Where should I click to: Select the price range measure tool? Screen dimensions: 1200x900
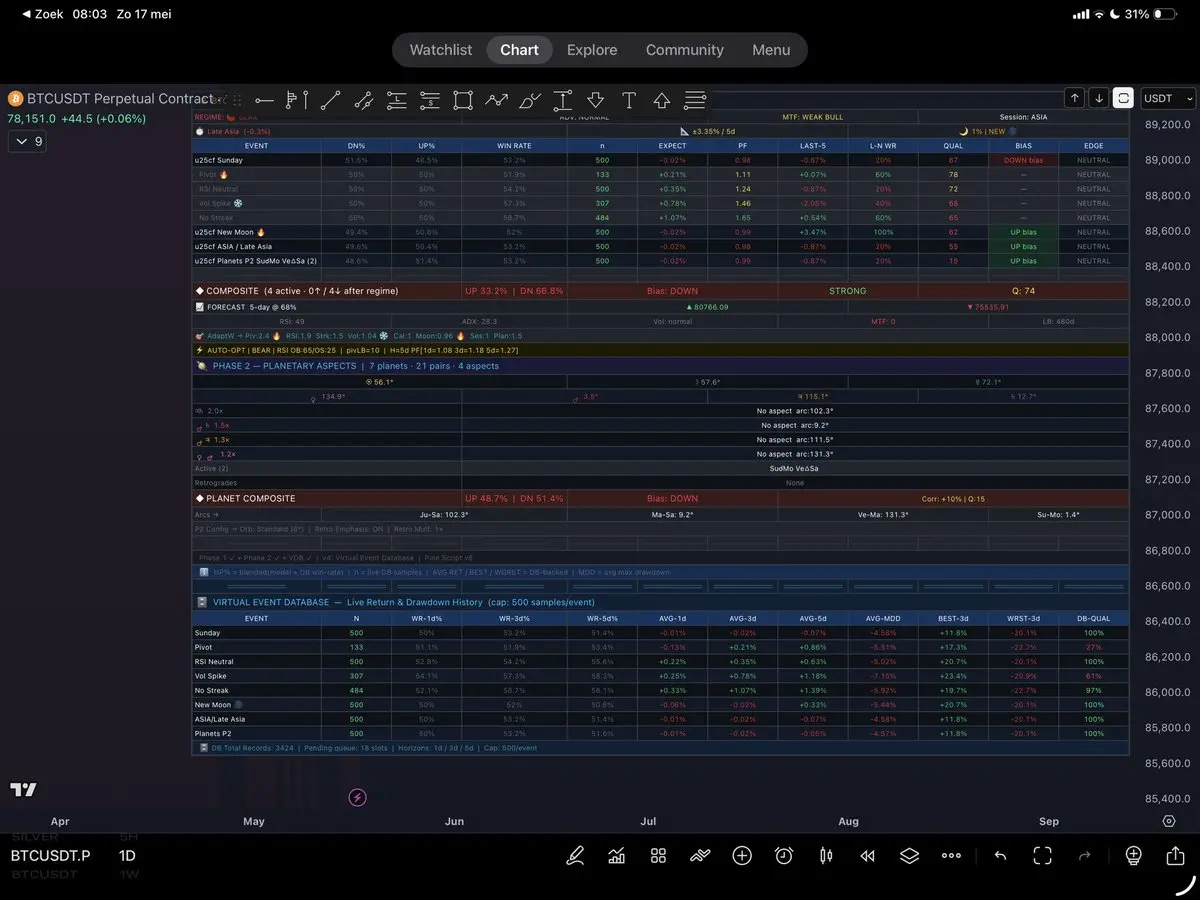pyautogui.click(x=563, y=100)
